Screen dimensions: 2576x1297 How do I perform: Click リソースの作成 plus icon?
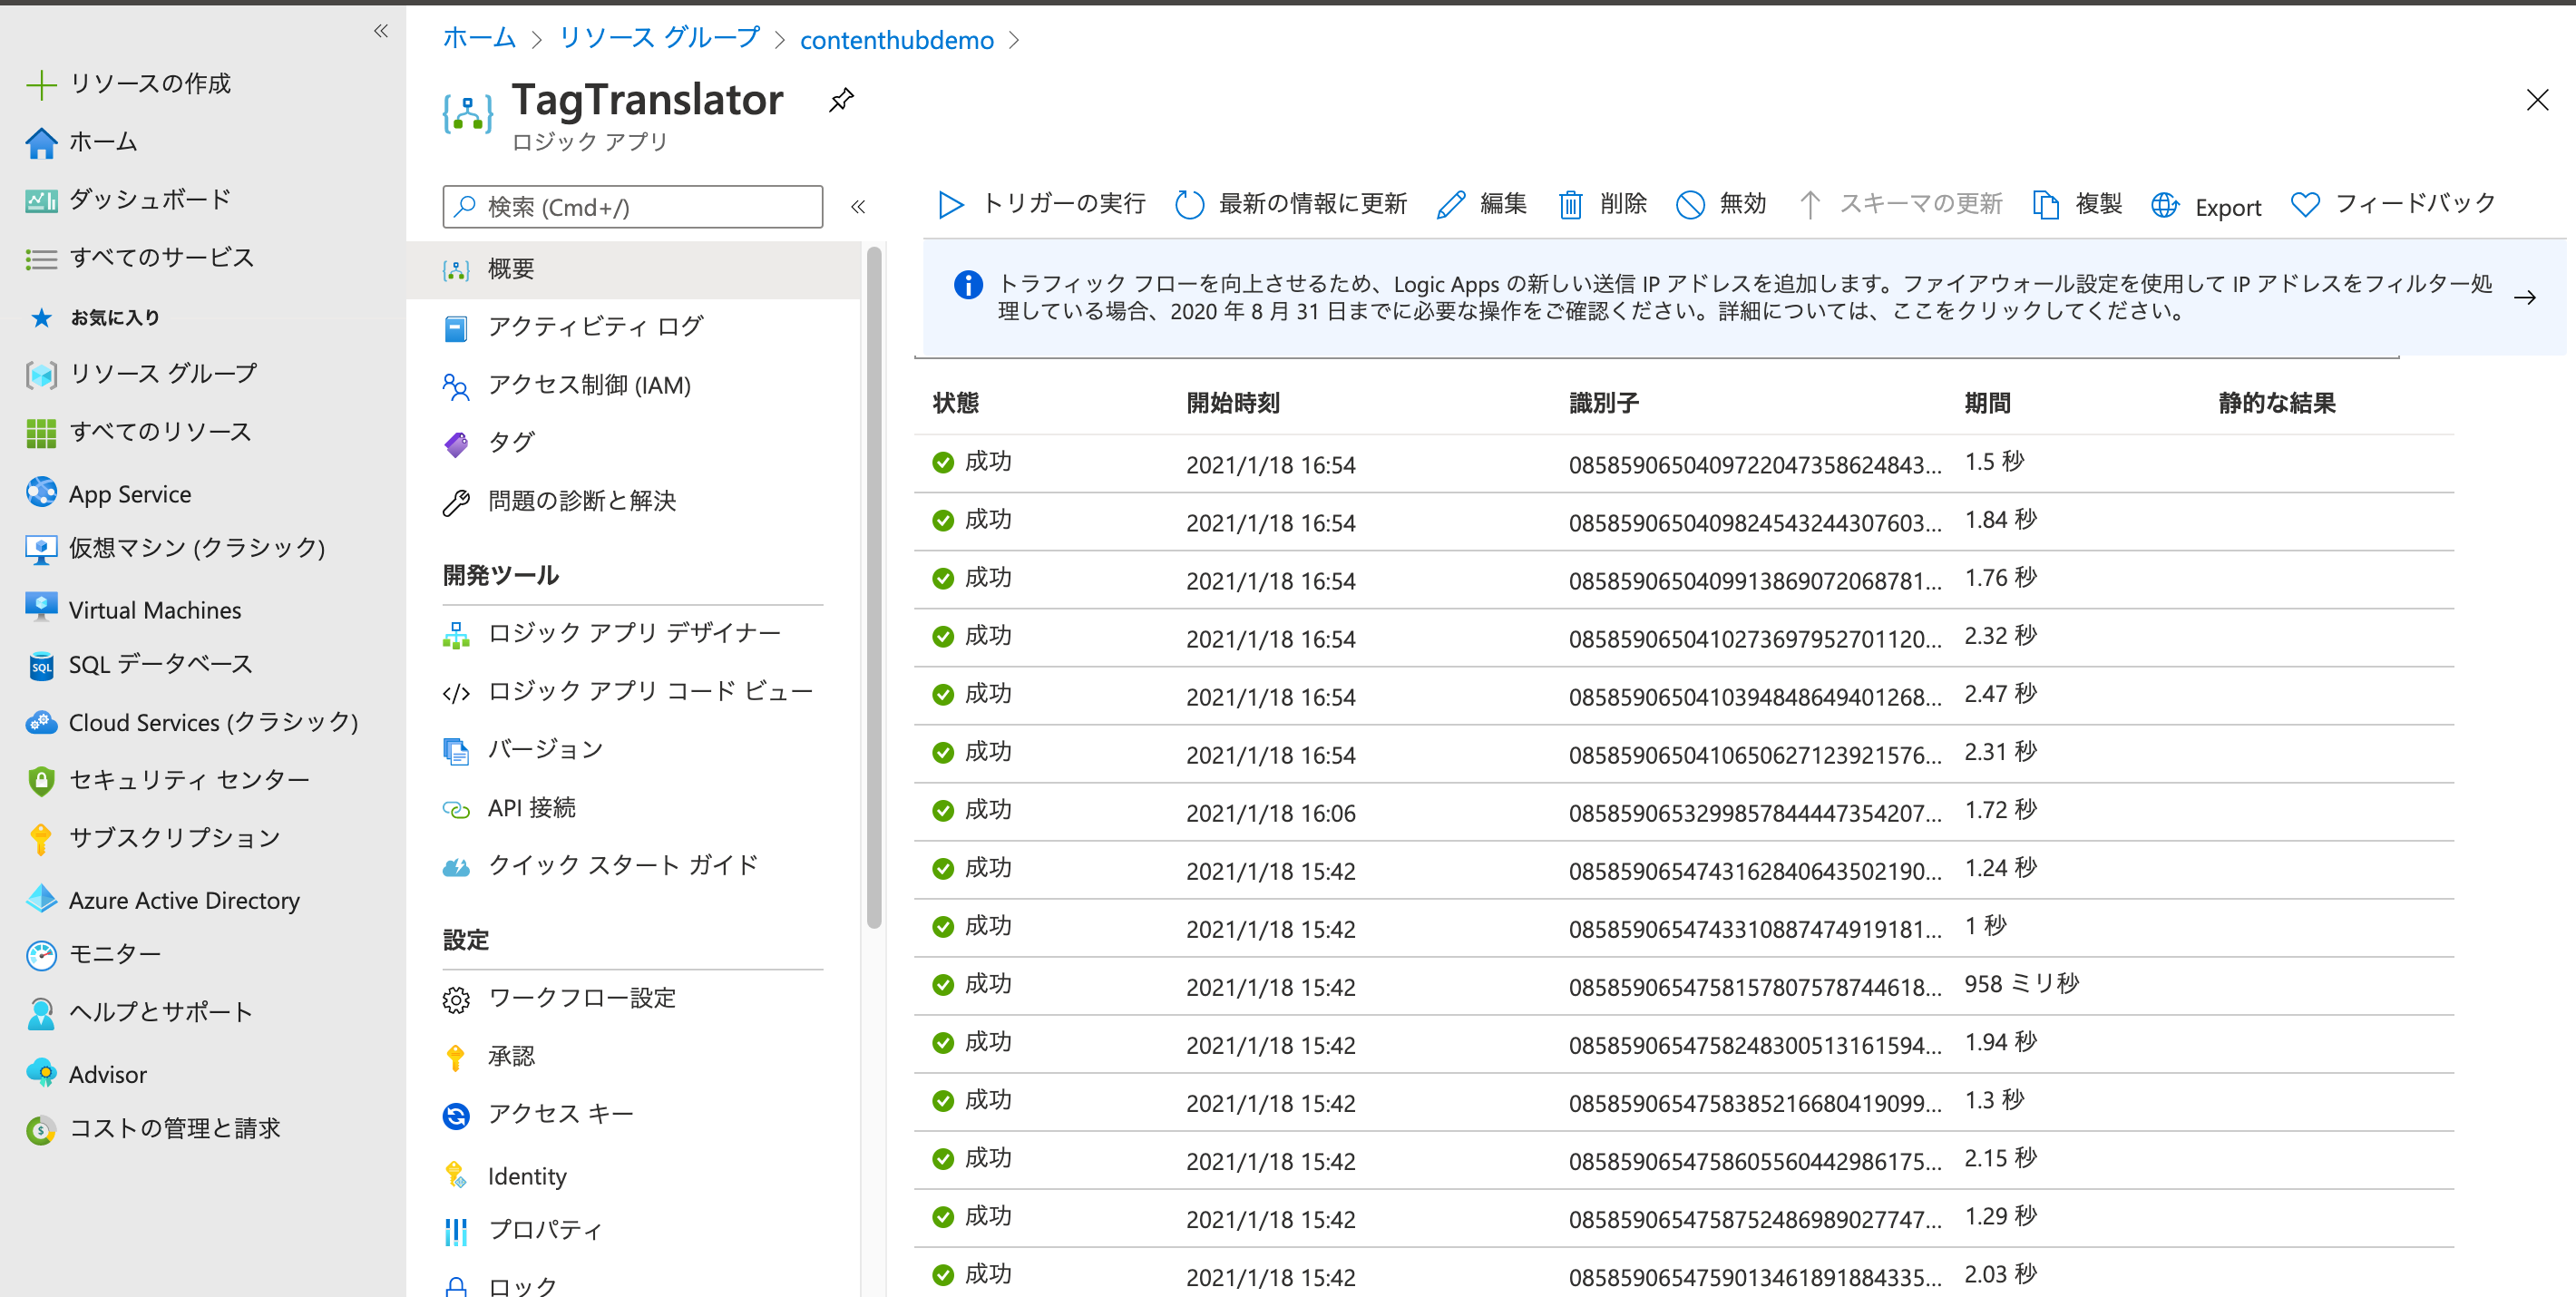[41, 85]
